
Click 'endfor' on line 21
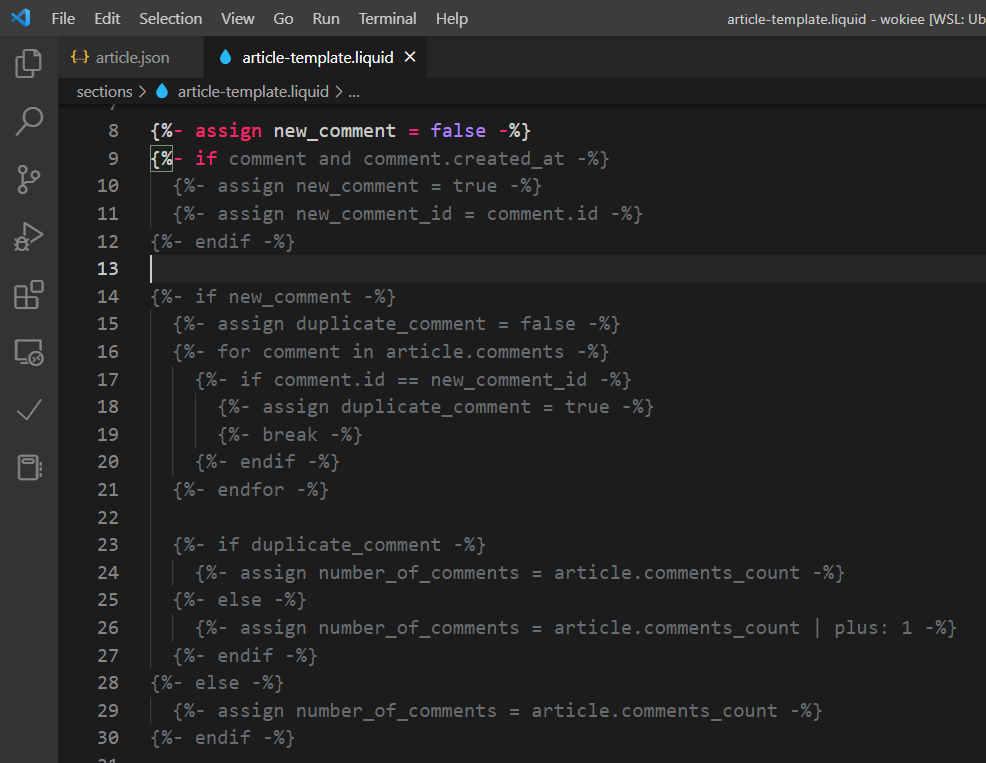click(251, 489)
